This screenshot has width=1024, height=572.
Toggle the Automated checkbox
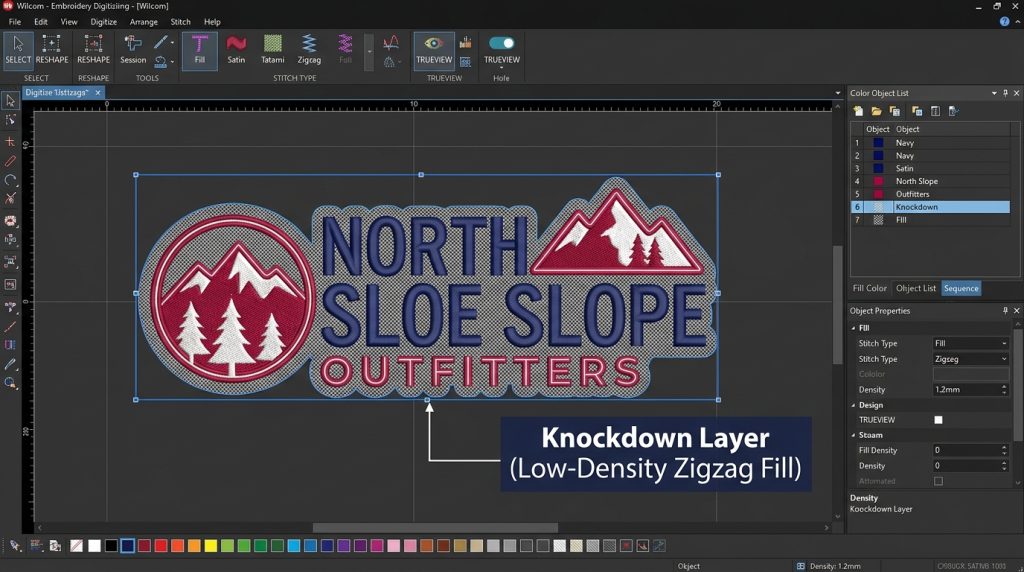938,481
